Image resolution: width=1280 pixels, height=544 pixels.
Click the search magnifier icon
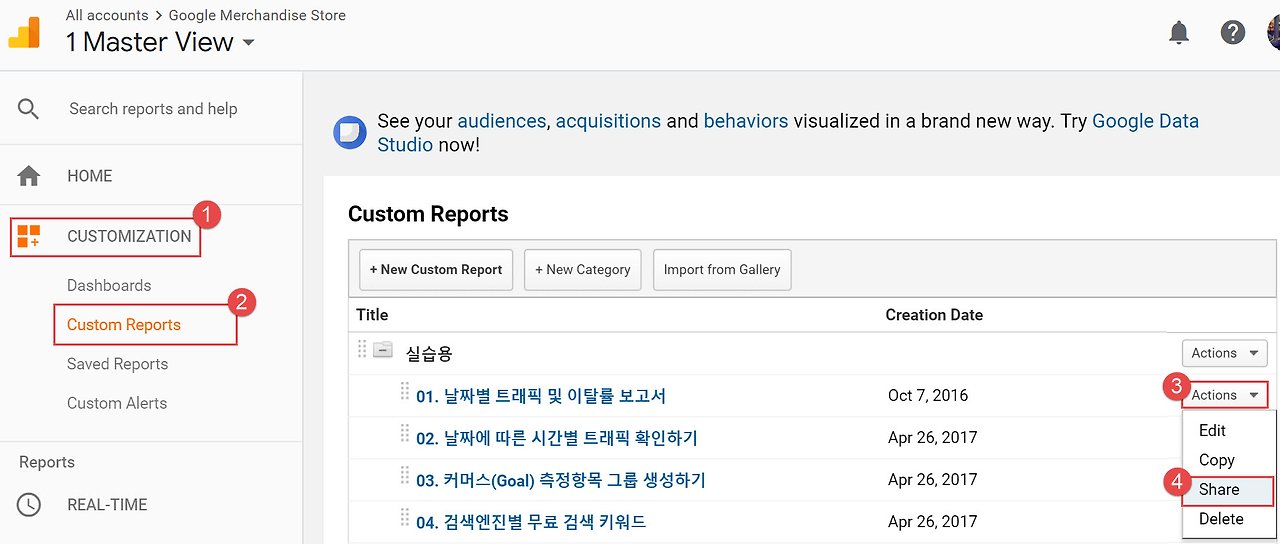tap(29, 109)
